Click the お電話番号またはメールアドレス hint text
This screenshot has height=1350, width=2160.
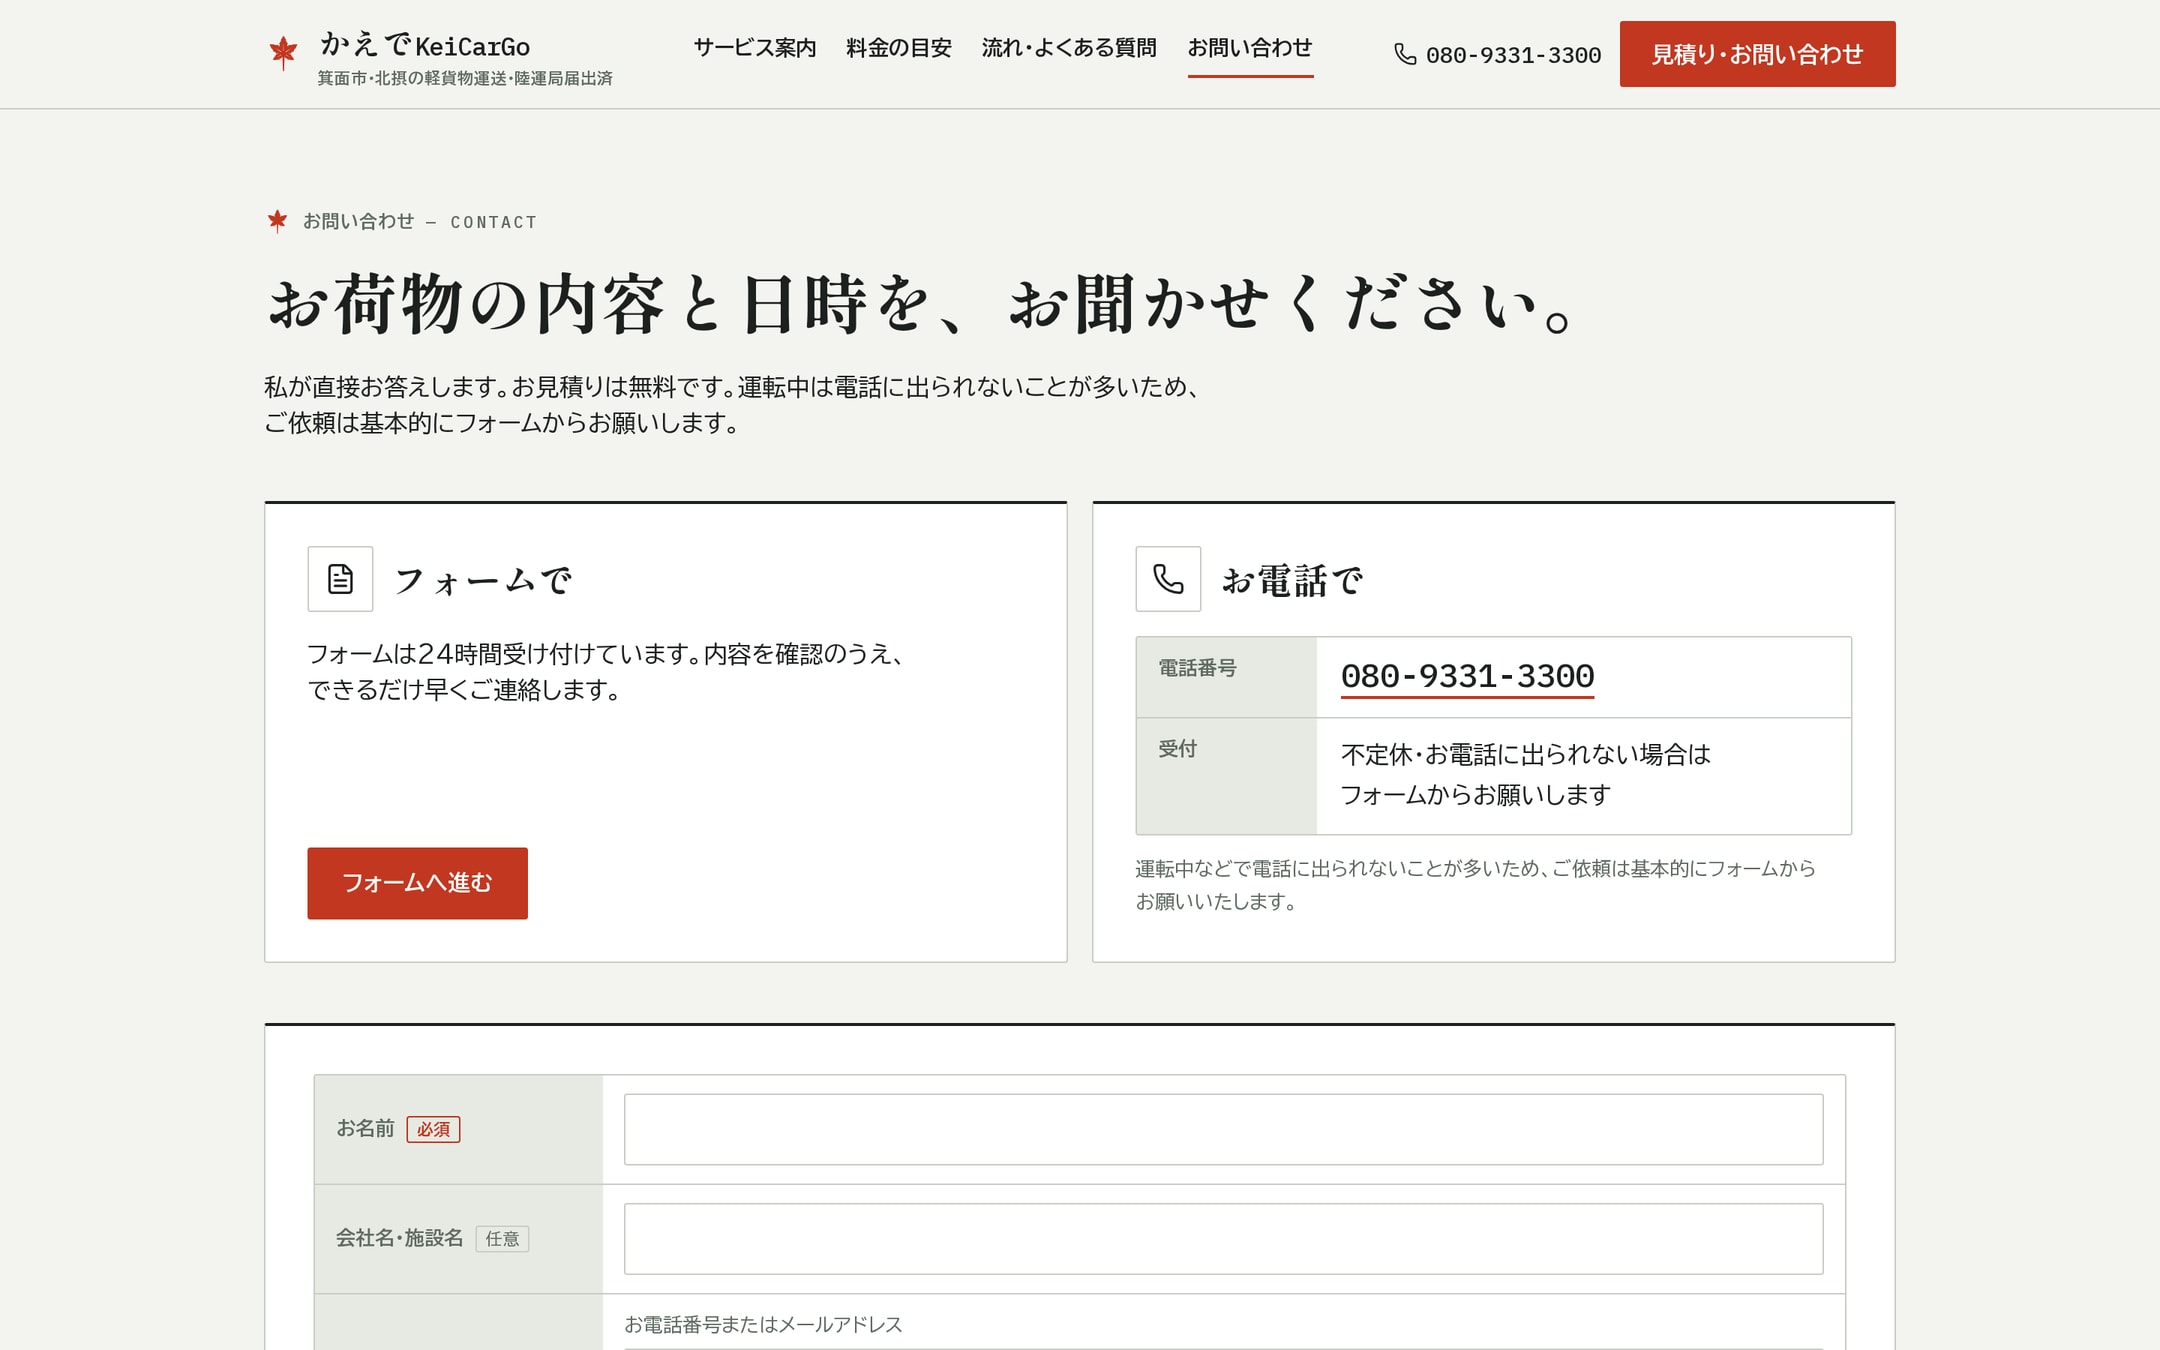(x=763, y=1325)
